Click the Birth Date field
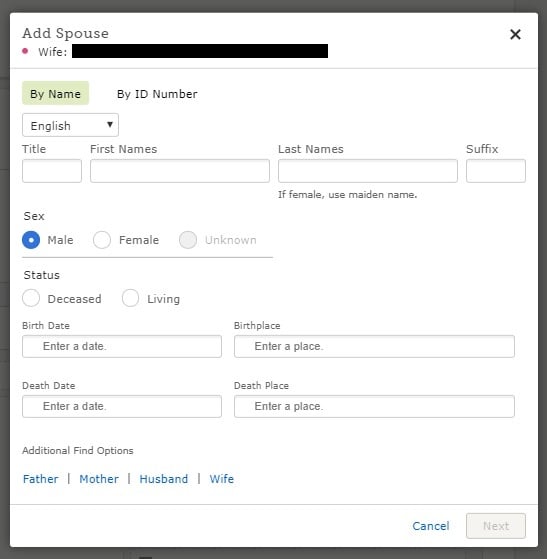 coord(122,346)
